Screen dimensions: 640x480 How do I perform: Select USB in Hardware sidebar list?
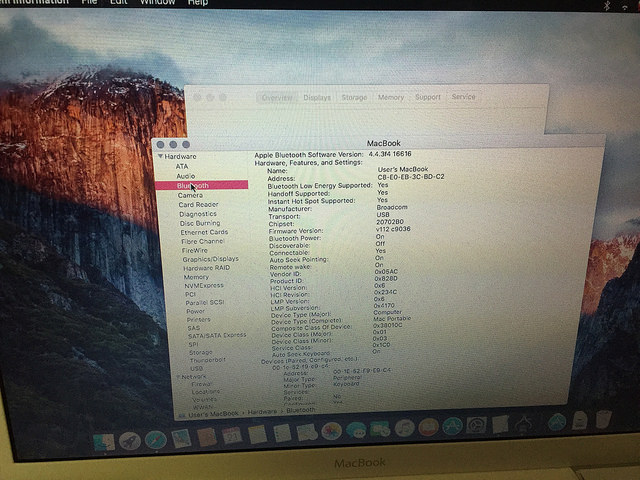[x=196, y=368]
